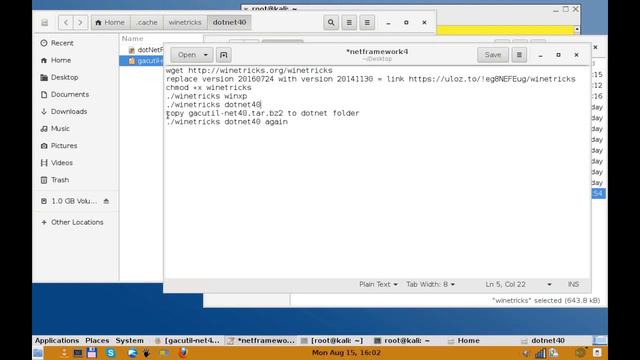Click .cache breadcrumb in path bar

[147, 22]
